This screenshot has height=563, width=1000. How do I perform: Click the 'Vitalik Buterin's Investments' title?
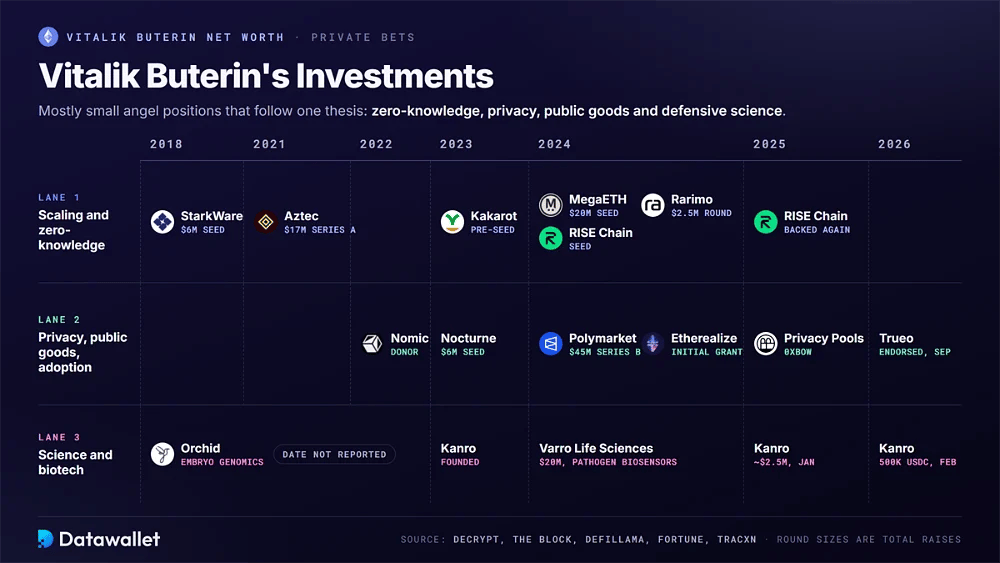[266, 76]
